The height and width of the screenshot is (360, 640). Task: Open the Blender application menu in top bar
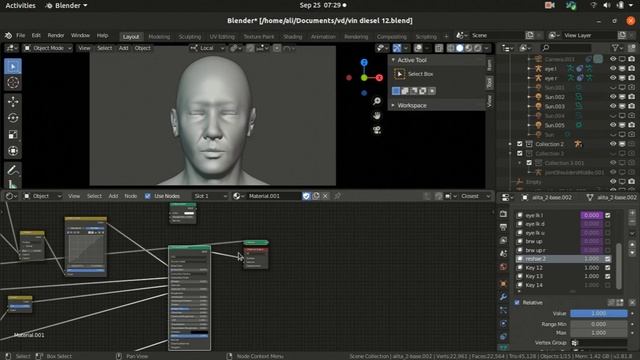click(x=66, y=5)
